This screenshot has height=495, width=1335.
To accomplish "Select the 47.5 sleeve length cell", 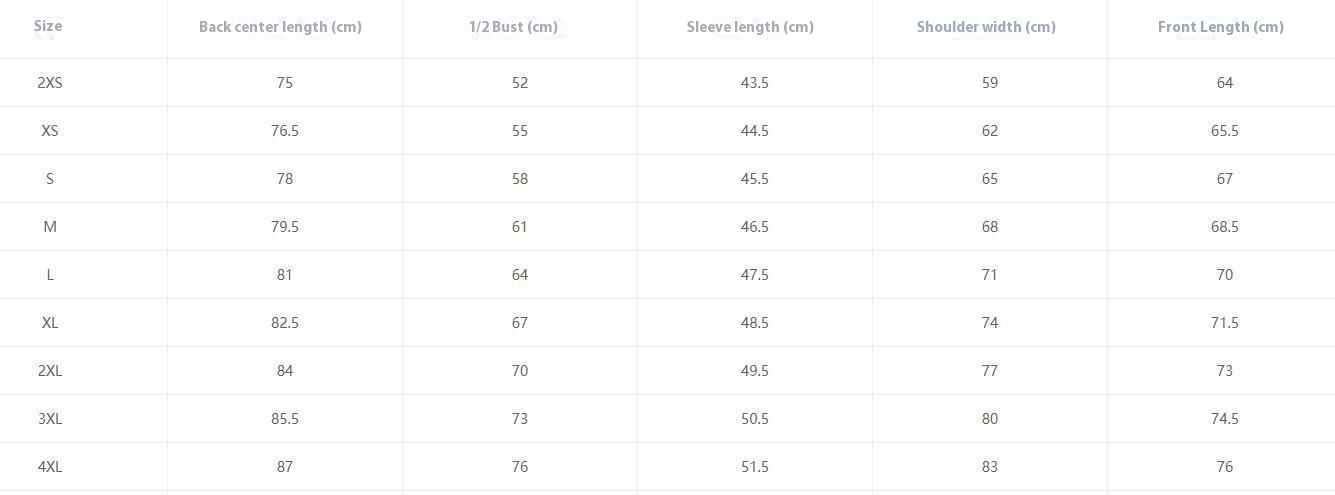I will [x=755, y=275].
